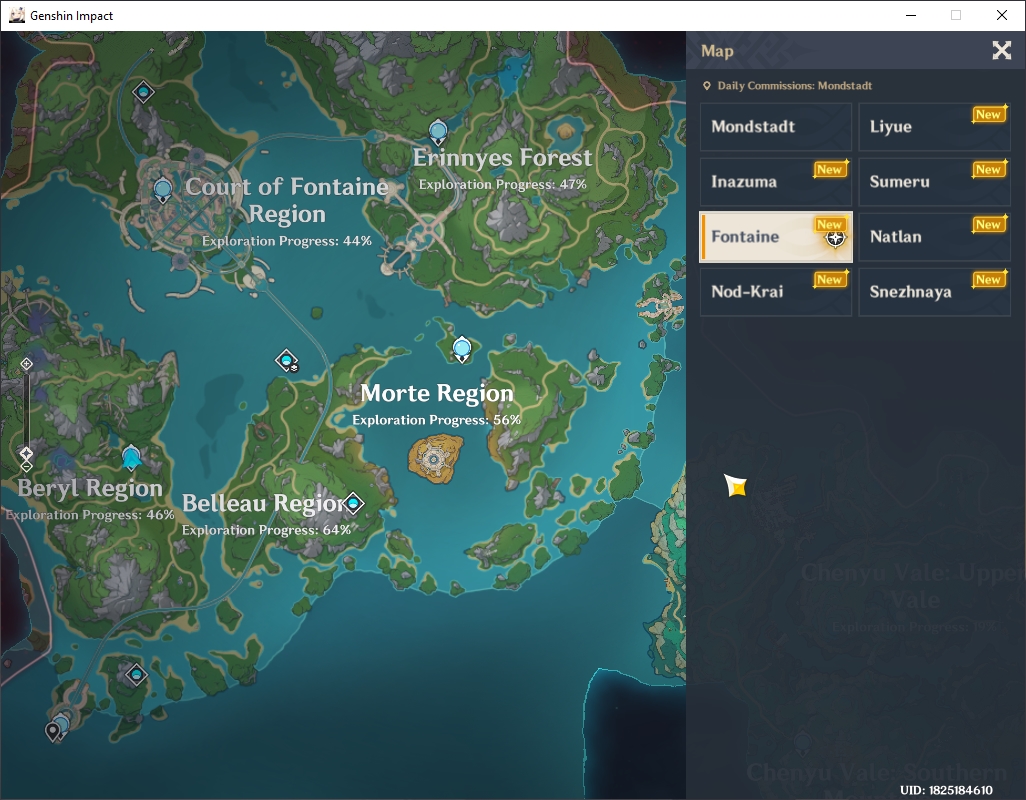
Task: Open the Liyue region map
Action: pyautogui.click(x=934, y=126)
